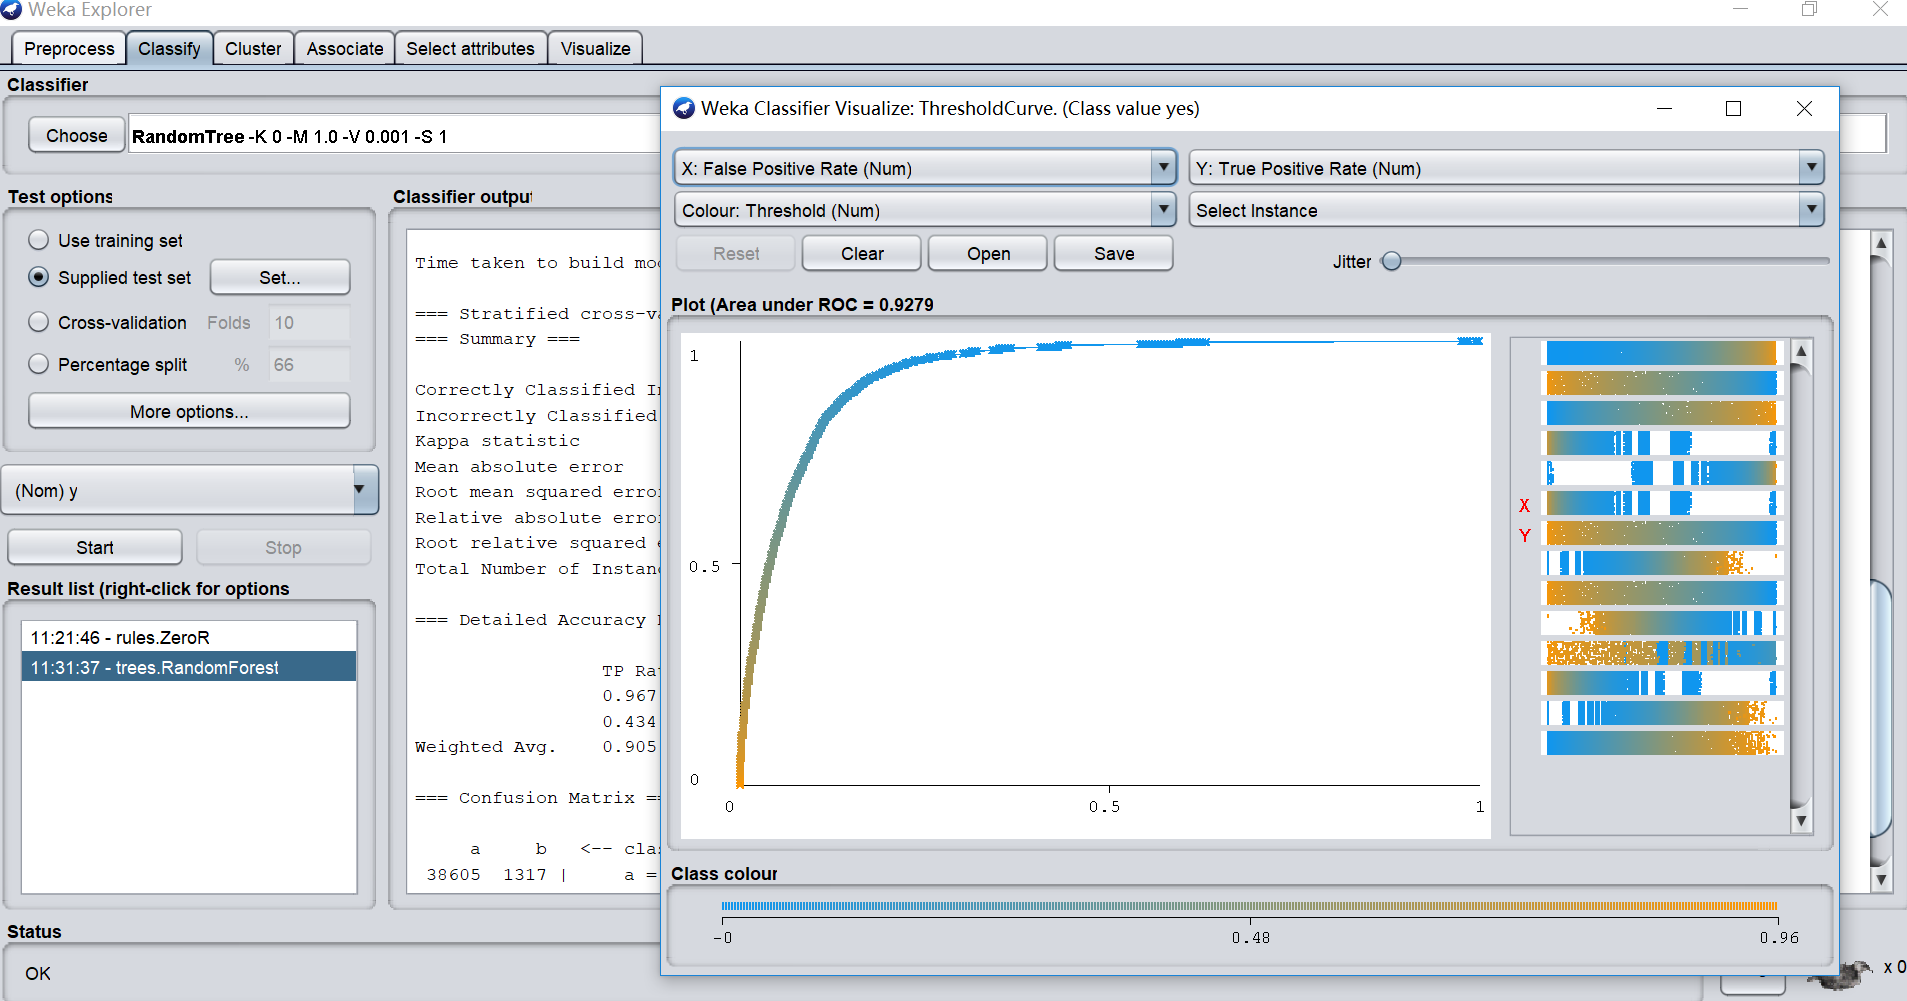Click the red Y axis marker beside the strips

point(1524,536)
